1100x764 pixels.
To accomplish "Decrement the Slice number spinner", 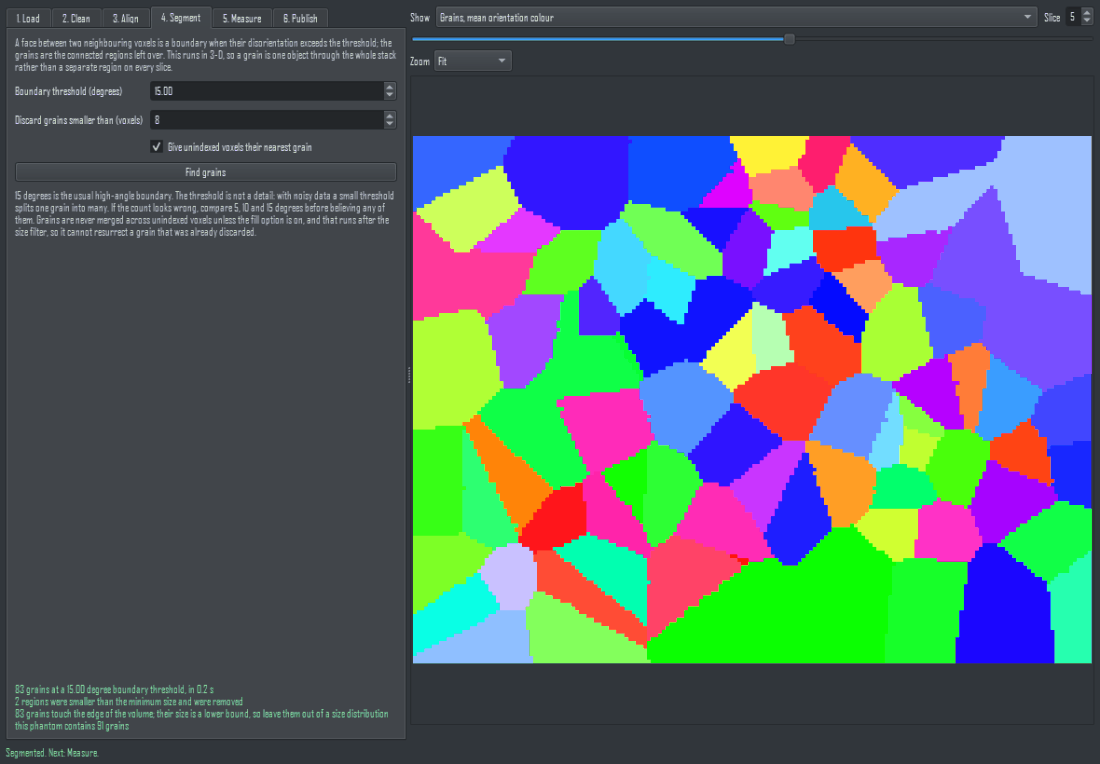I will tap(1087, 22).
